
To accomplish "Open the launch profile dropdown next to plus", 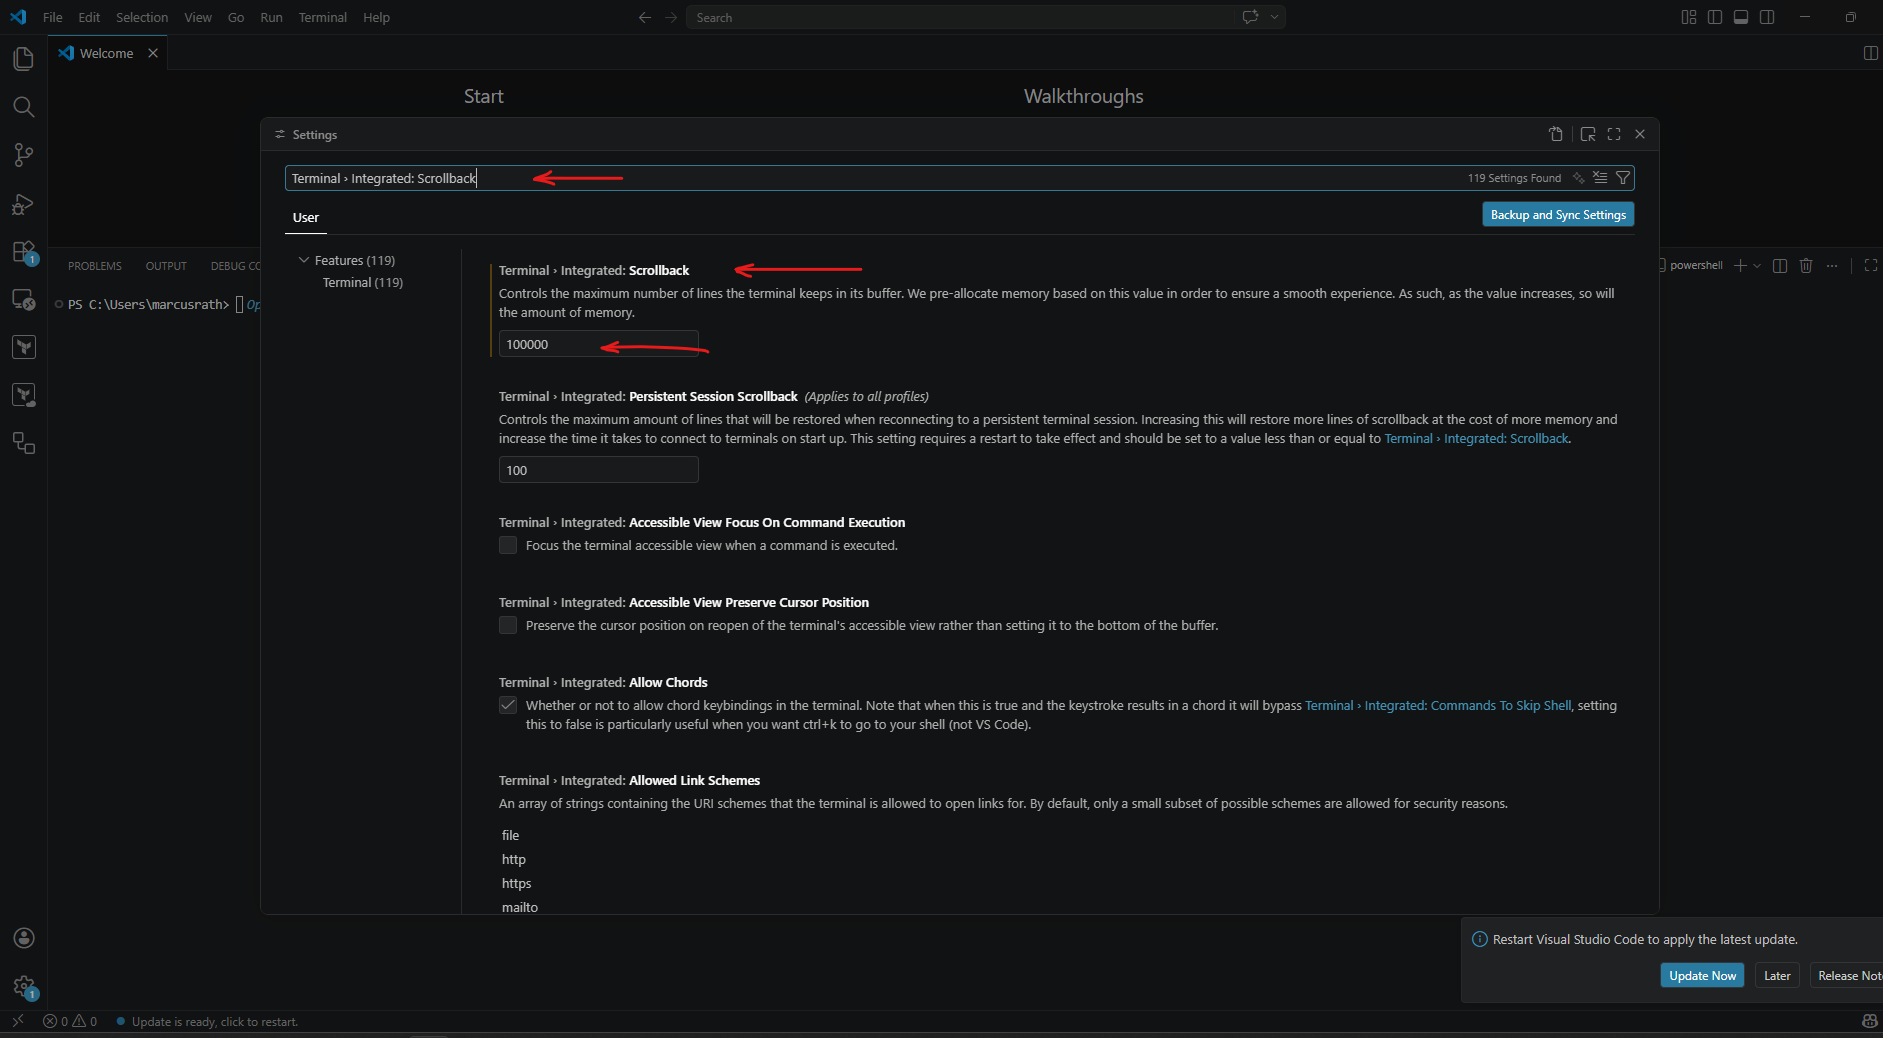I will (1757, 265).
